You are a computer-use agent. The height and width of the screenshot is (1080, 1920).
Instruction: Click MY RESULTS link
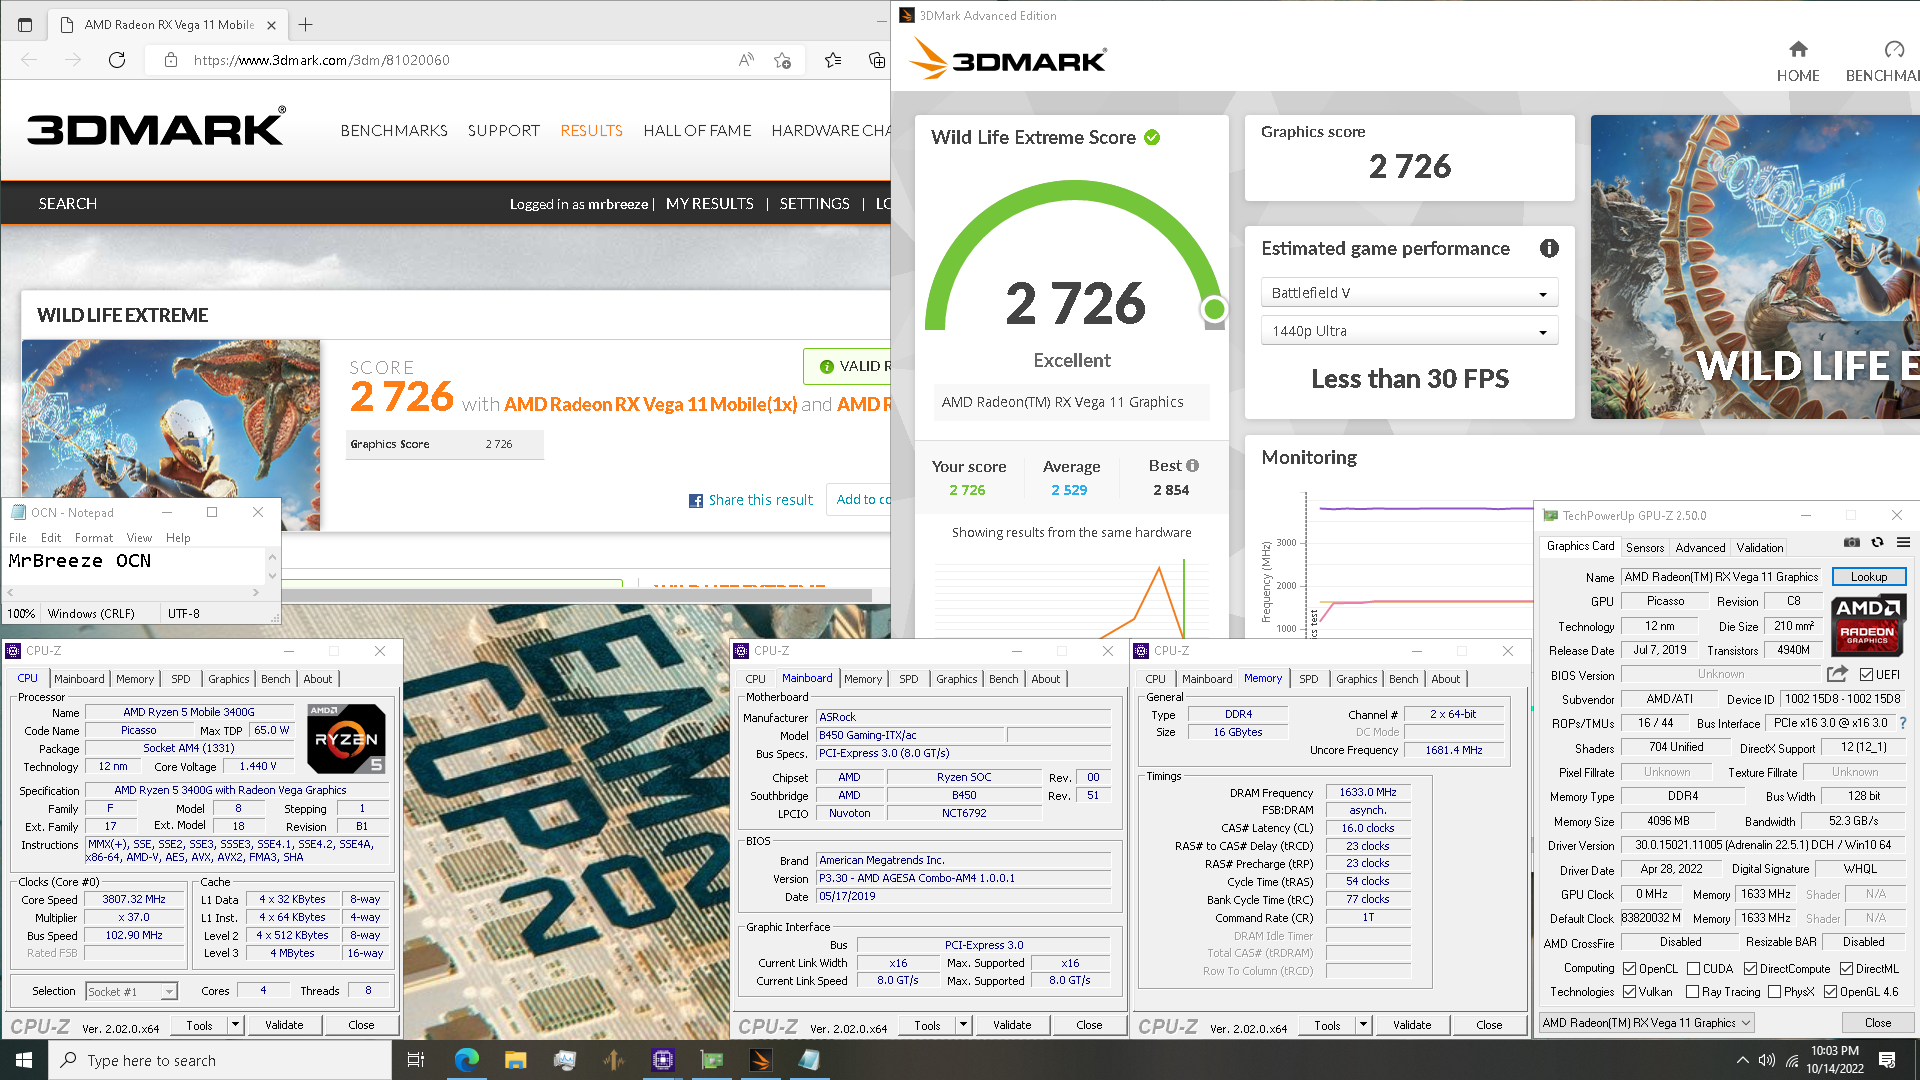[x=710, y=203]
